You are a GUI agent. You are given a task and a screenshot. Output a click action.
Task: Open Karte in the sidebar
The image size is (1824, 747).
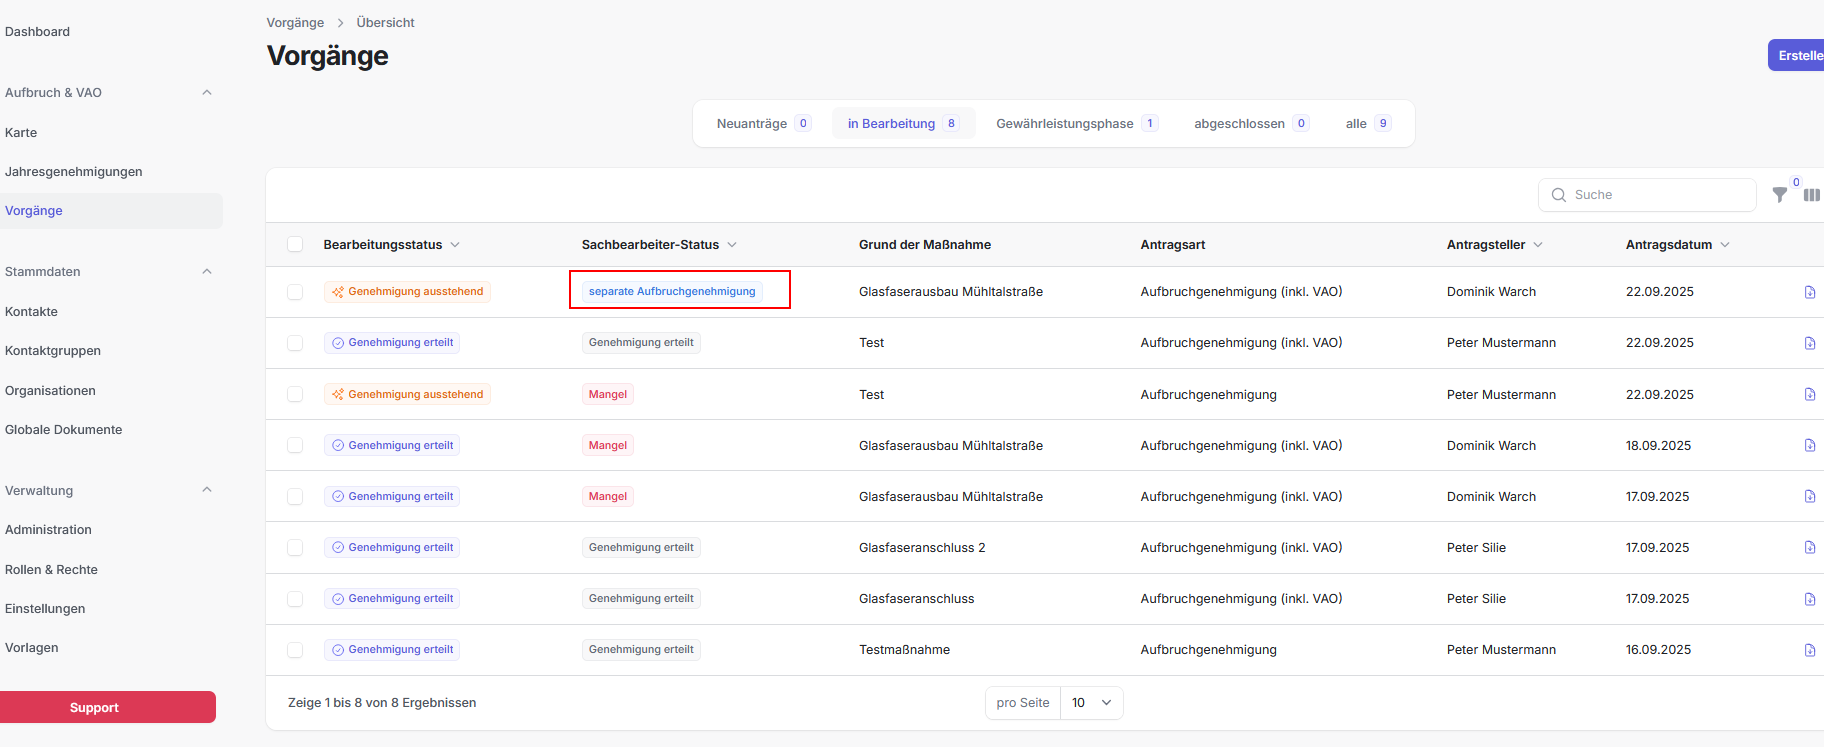pos(21,132)
